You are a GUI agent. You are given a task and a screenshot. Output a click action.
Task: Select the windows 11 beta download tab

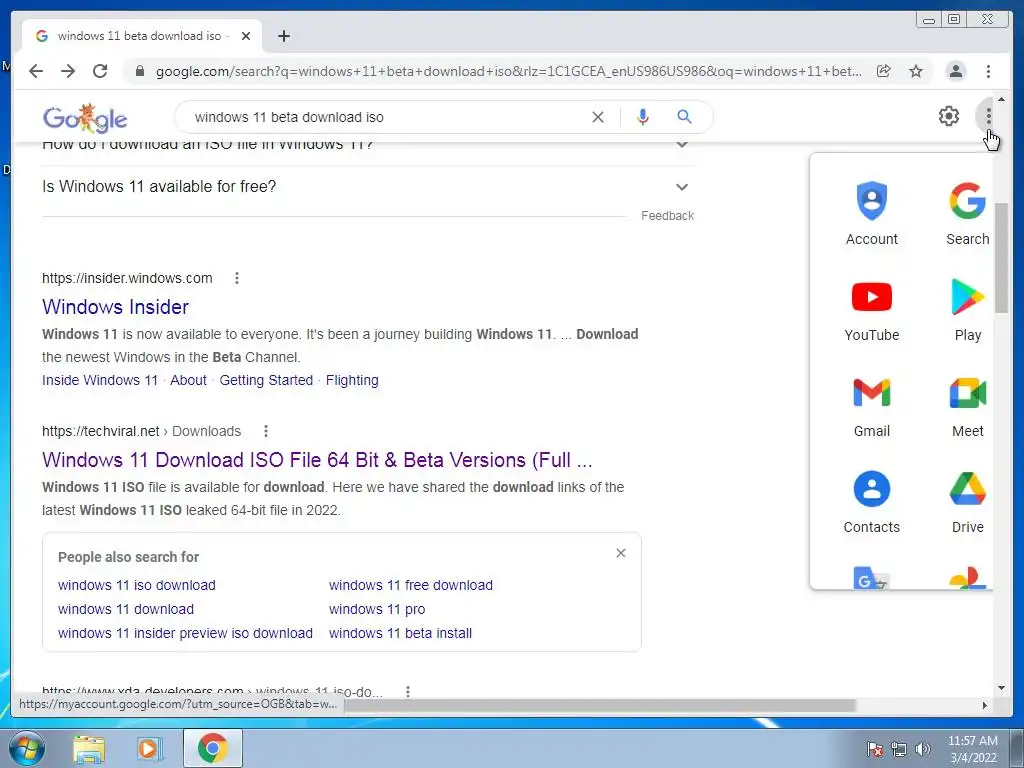tap(142, 36)
